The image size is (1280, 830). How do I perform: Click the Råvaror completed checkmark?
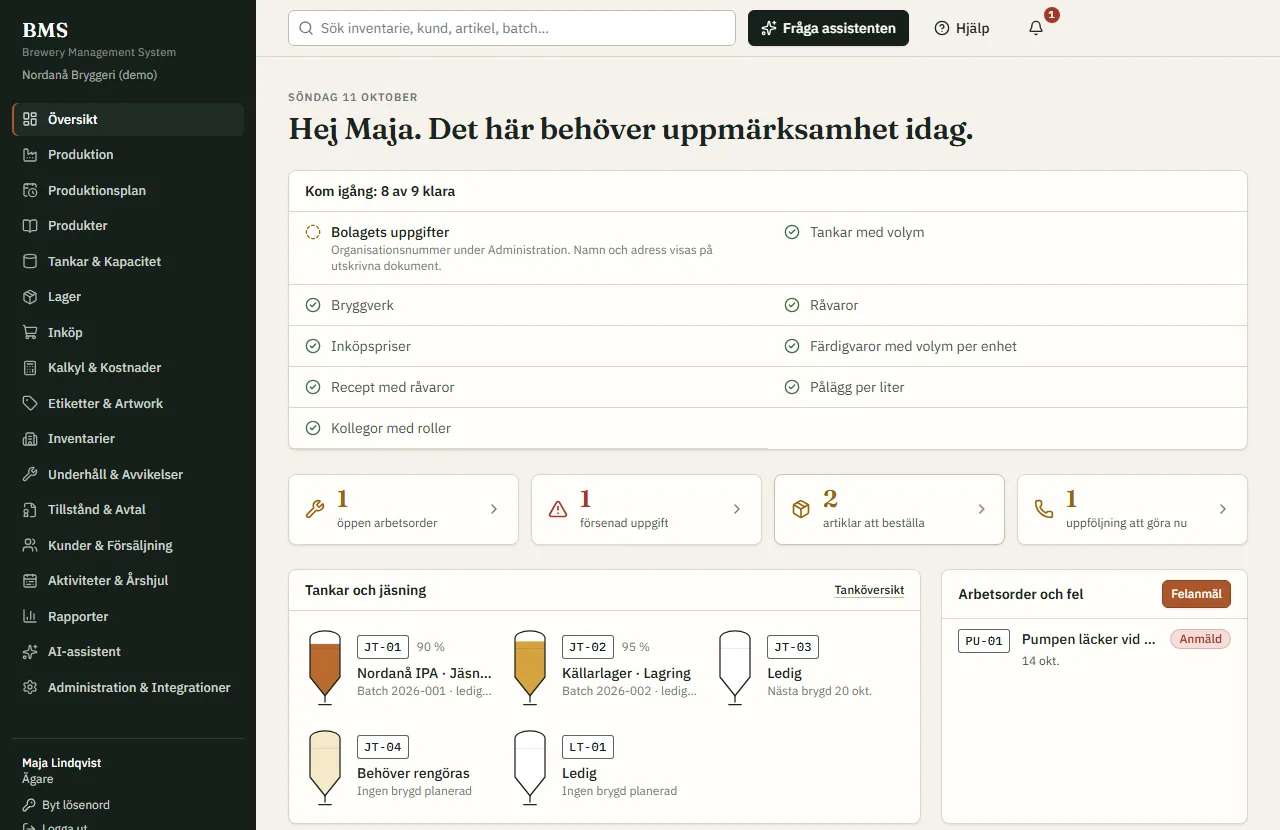click(792, 305)
